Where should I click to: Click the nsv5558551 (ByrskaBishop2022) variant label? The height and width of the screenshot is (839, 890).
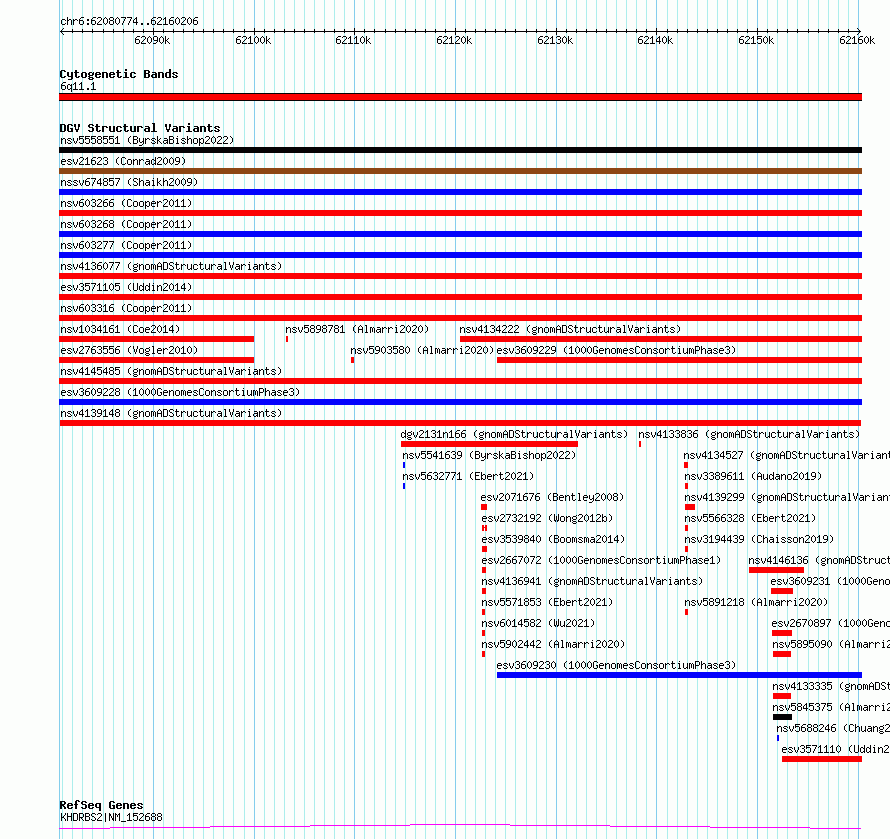(x=147, y=140)
